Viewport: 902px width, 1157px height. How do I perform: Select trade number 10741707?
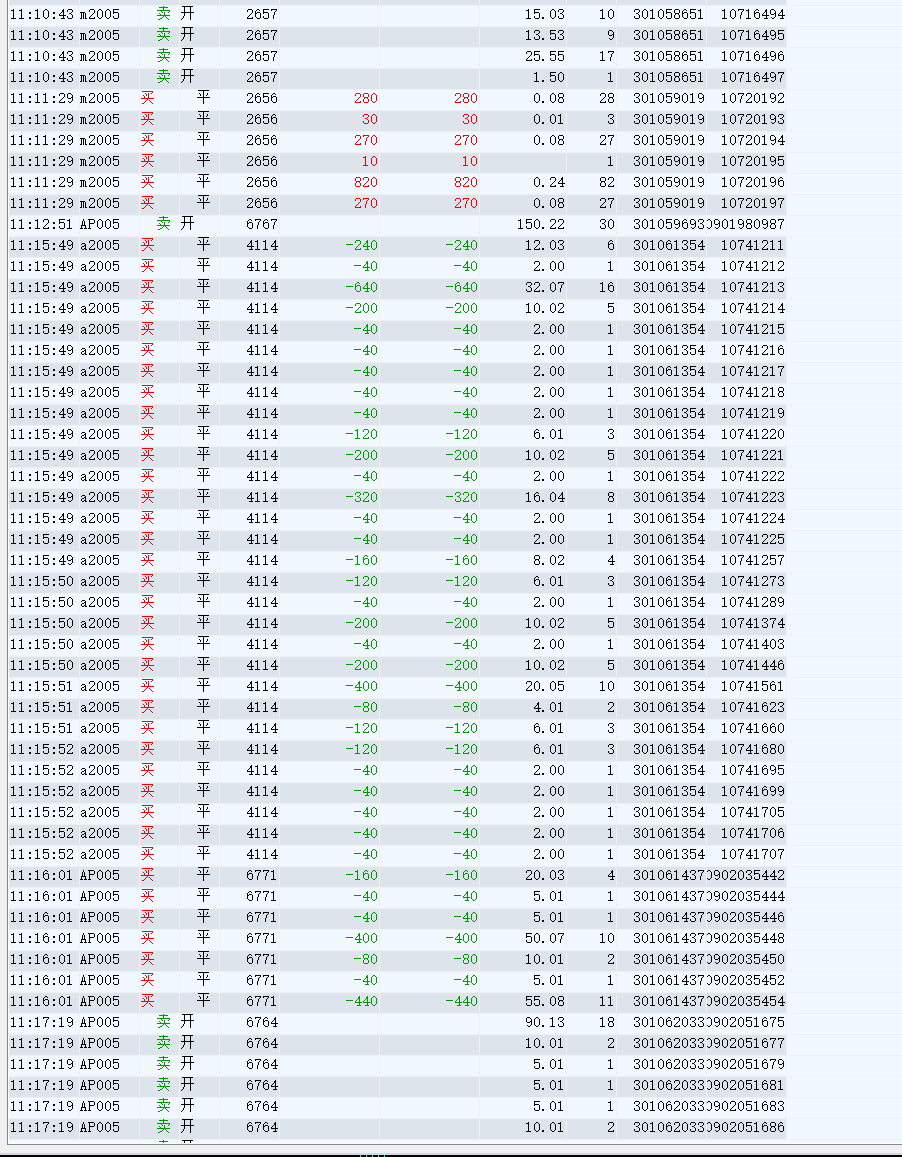click(752, 854)
